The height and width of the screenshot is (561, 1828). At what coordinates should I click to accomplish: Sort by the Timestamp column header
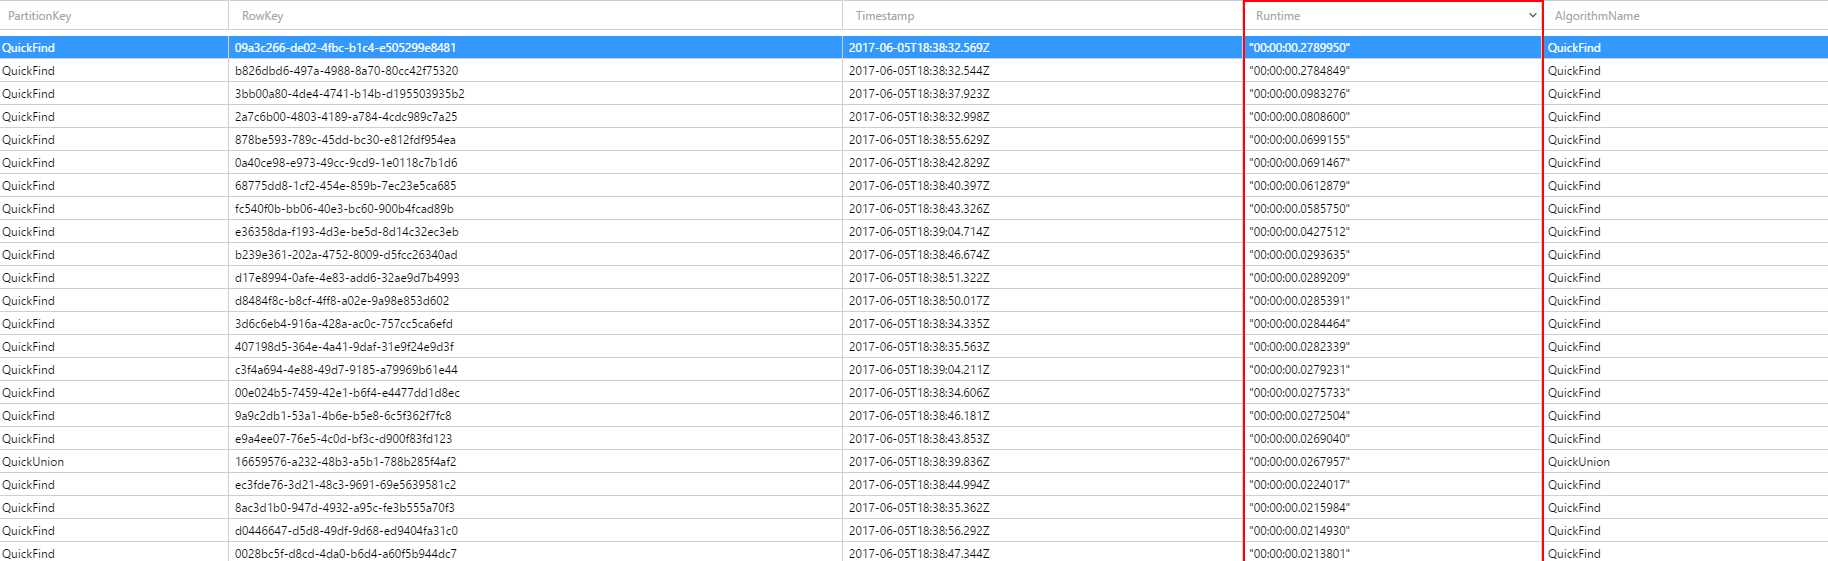coord(885,16)
